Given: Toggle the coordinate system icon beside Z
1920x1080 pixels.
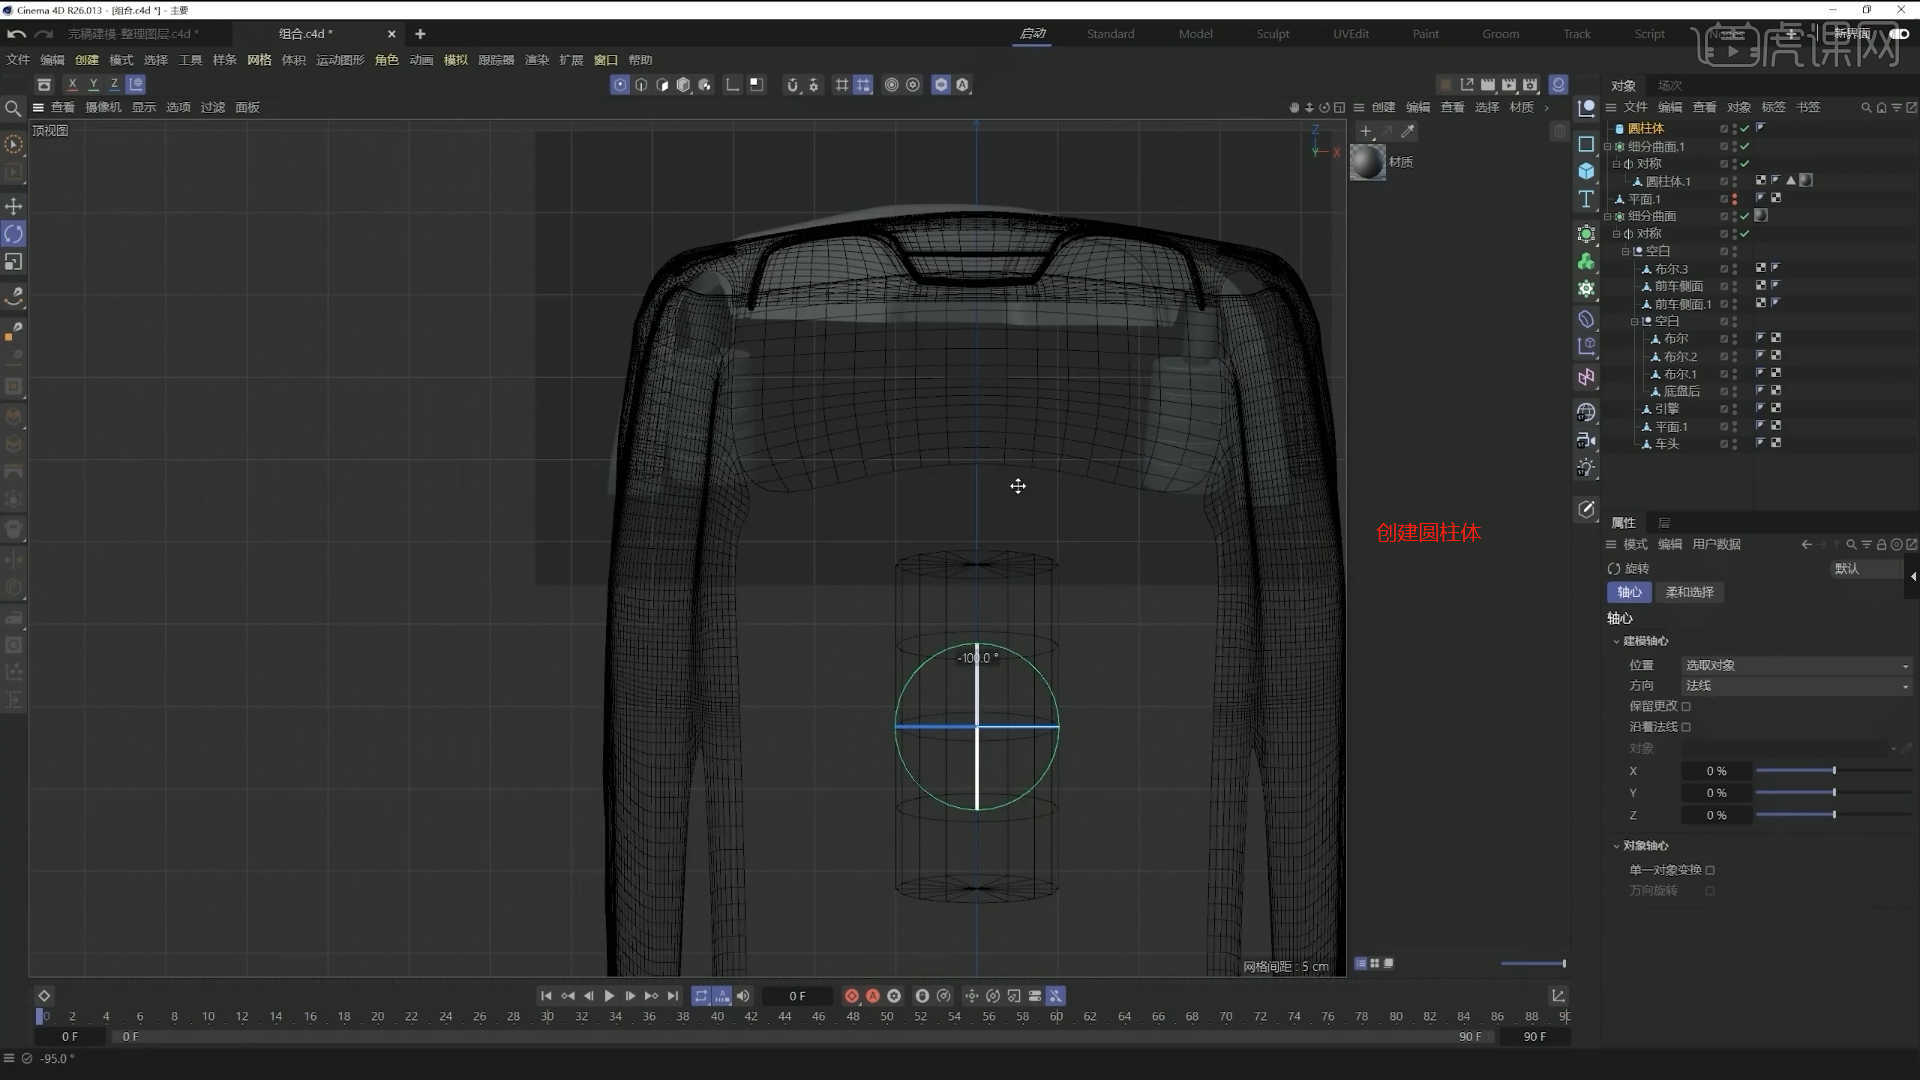Looking at the screenshot, I should (x=136, y=84).
